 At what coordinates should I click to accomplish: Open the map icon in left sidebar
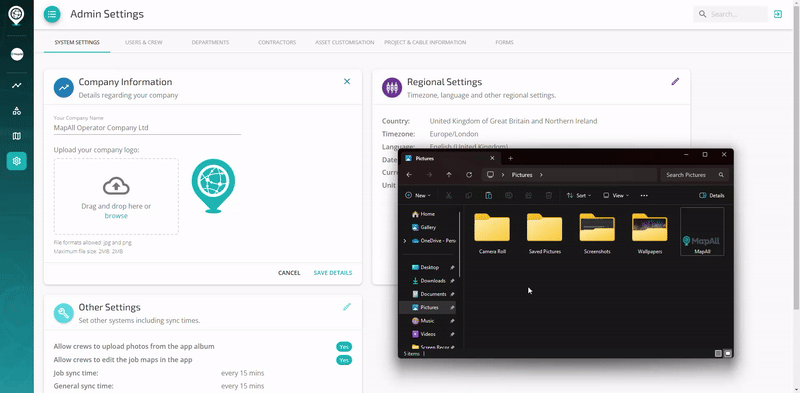17,136
